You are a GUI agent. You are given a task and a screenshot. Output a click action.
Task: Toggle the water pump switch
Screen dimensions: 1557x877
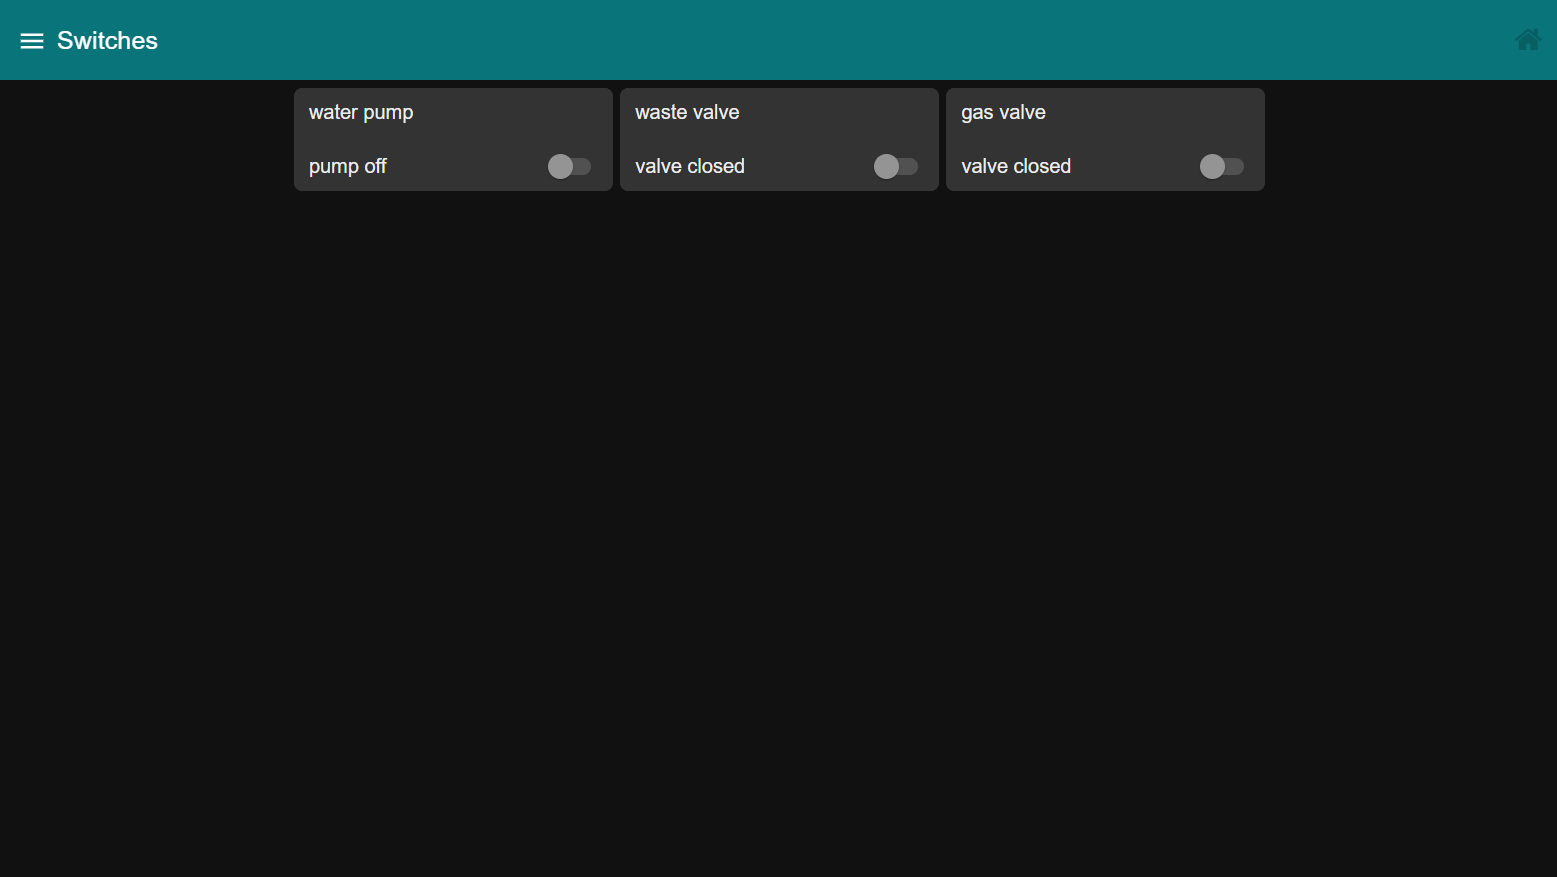tap(569, 166)
